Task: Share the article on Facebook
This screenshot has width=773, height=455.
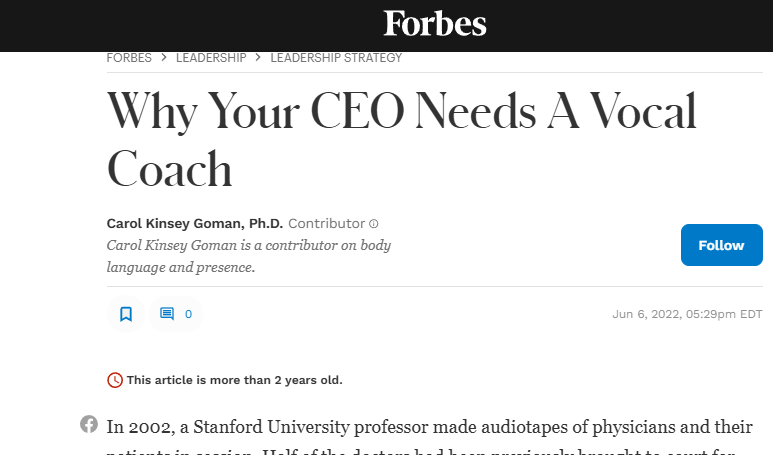Action: (89, 424)
